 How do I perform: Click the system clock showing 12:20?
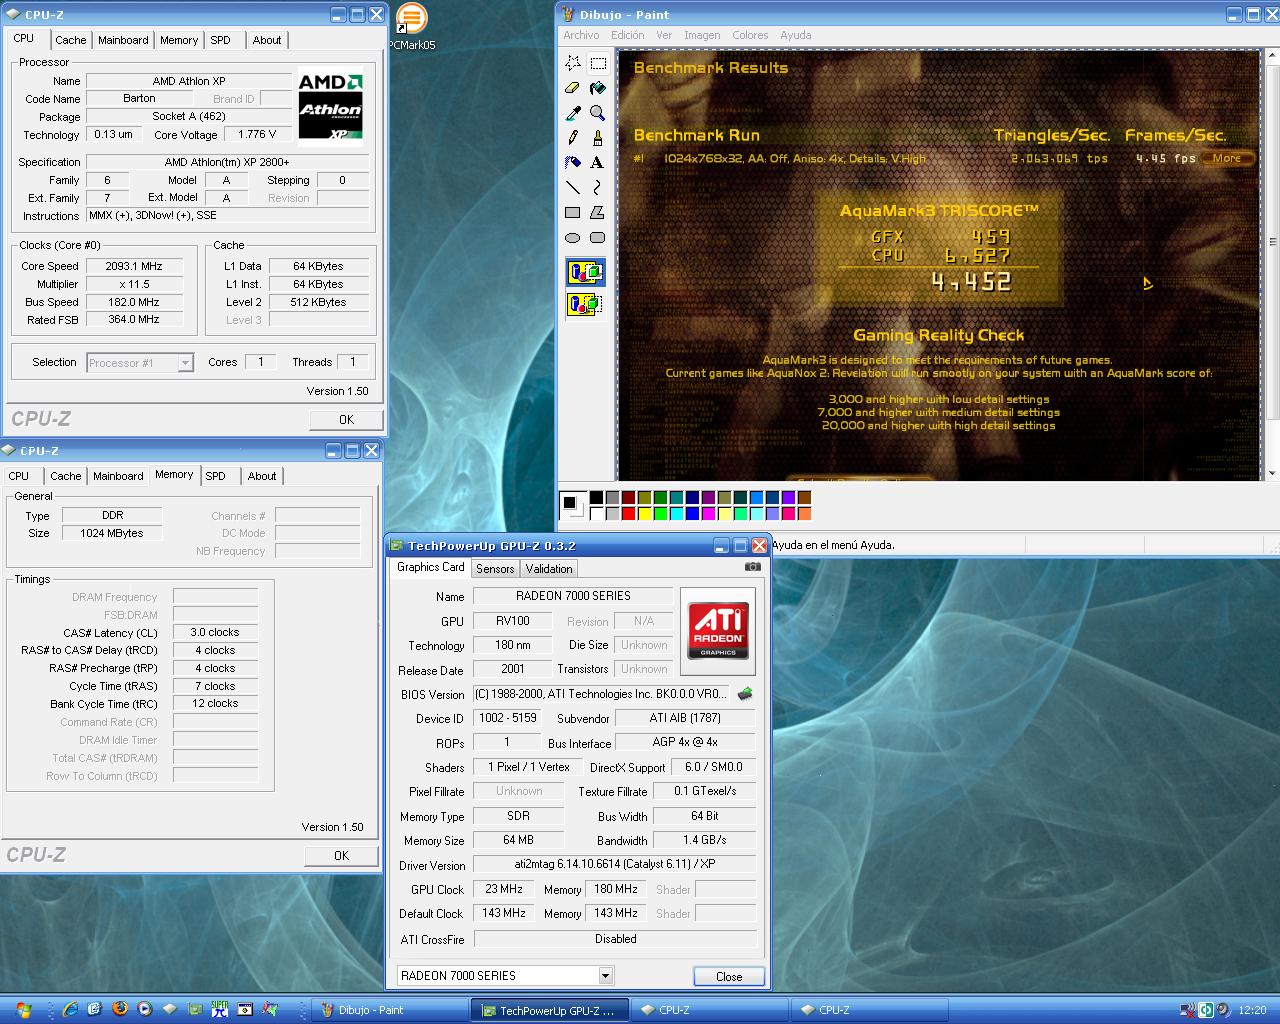click(1252, 1010)
